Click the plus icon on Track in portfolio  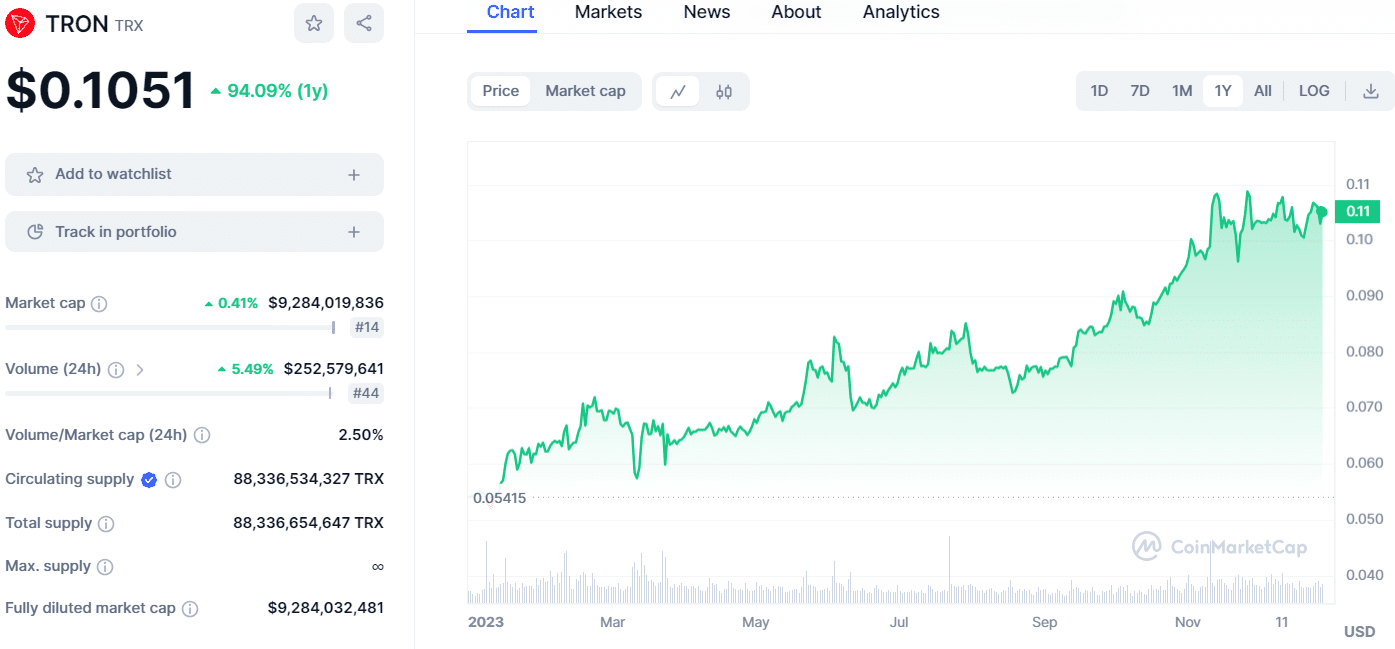354,232
